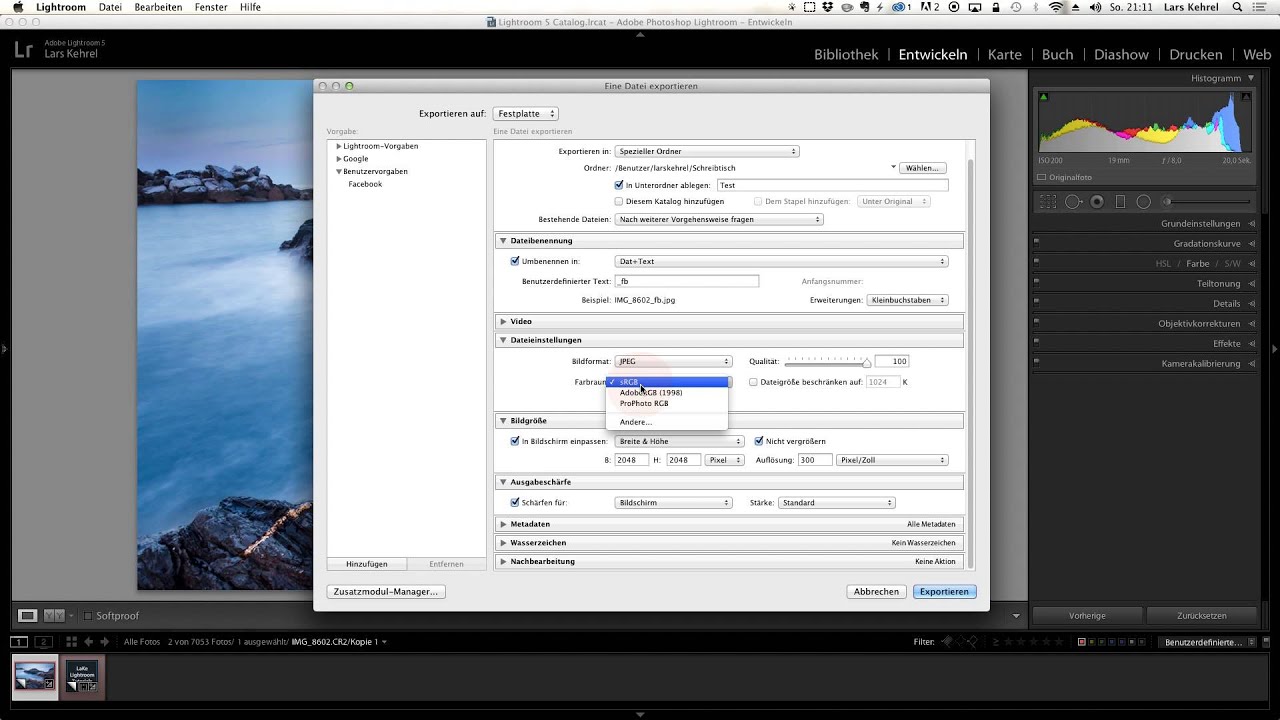This screenshot has height=720, width=1280.
Task: Select the Spot Removal tool
Action: [x=1073, y=202]
